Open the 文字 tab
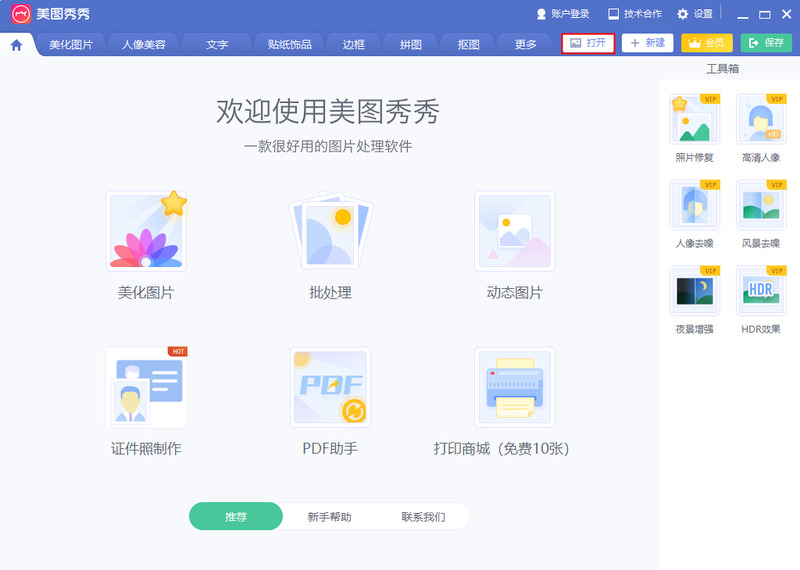 [217, 44]
